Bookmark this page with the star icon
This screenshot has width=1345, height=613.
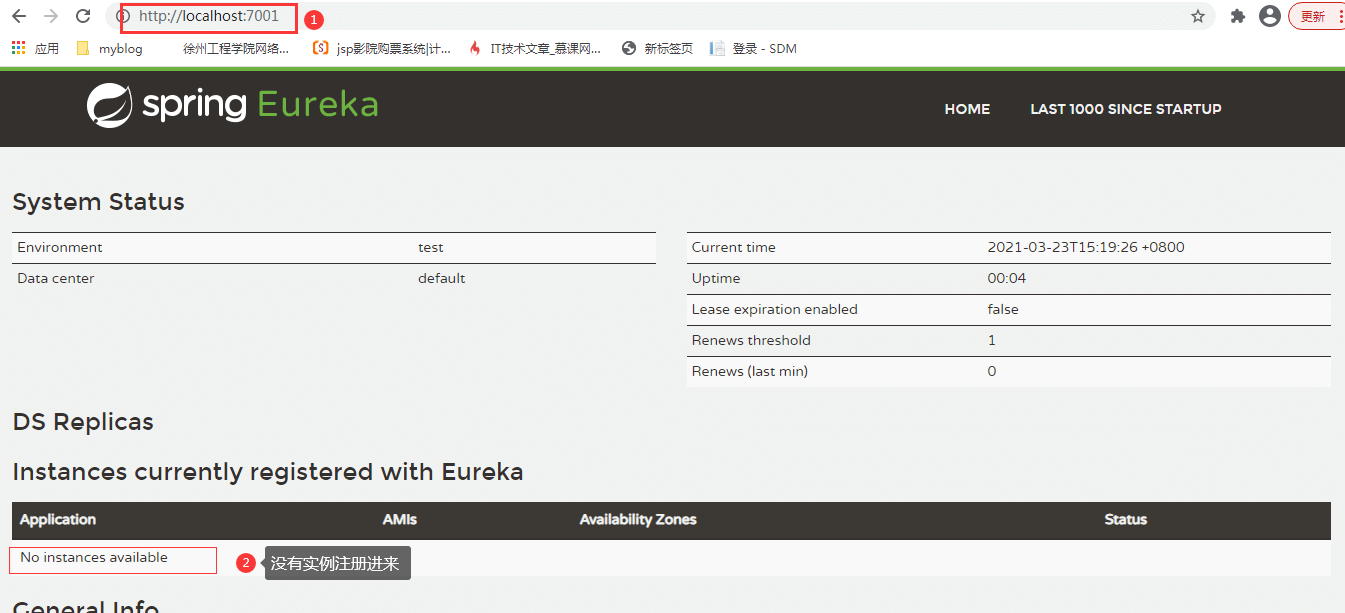[x=1198, y=16]
